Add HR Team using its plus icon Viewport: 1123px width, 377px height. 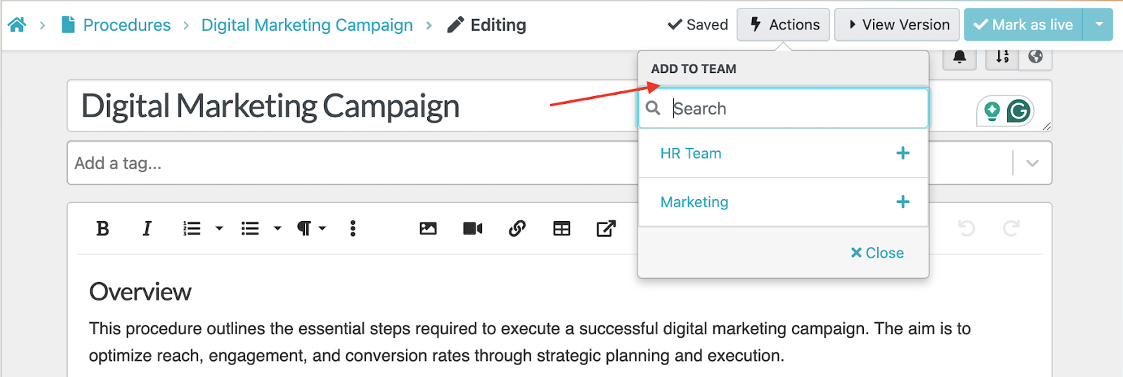pyautogui.click(x=903, y=153)
